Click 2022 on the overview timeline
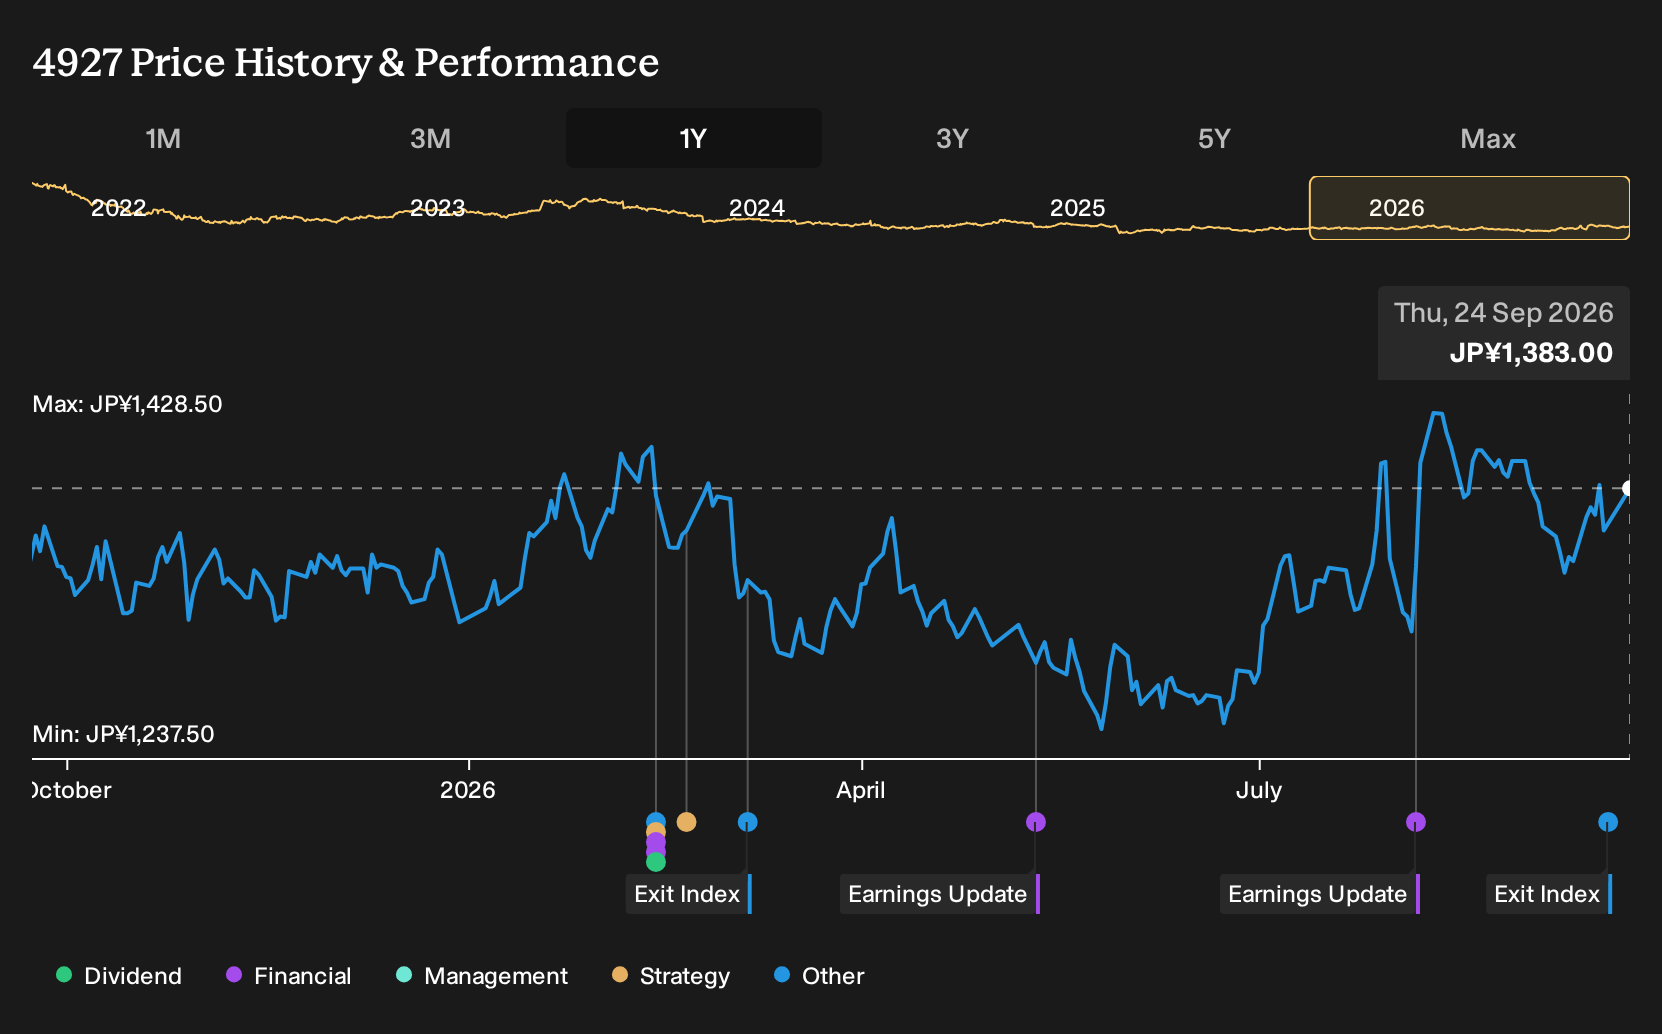 (x=118, y=208)
